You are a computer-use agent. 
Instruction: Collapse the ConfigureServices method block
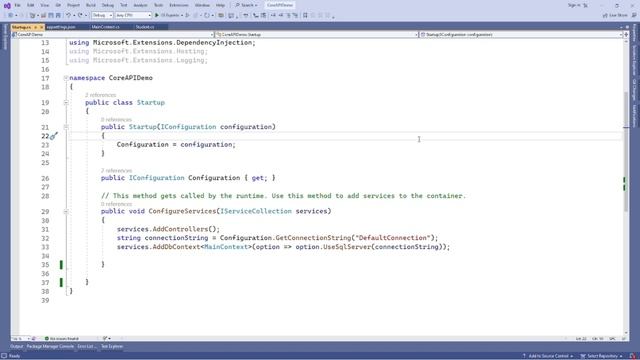point(66,211)
